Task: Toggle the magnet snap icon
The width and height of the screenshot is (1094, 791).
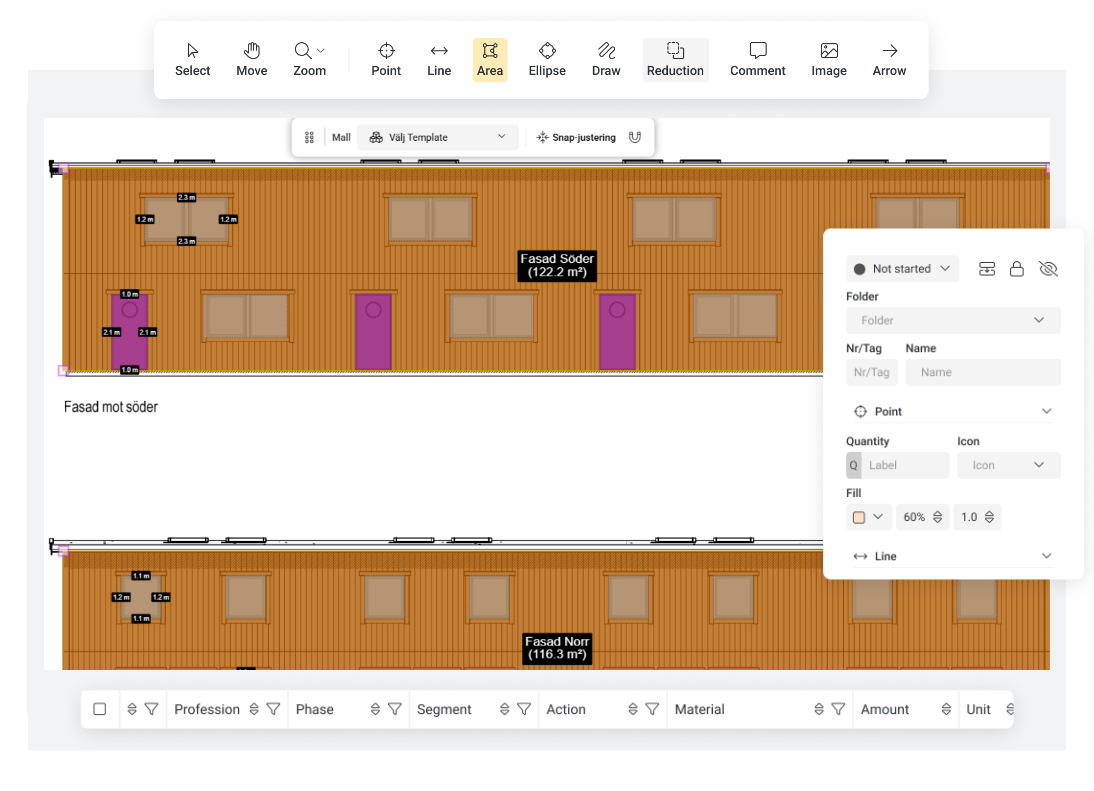Action: pos(635,137)
